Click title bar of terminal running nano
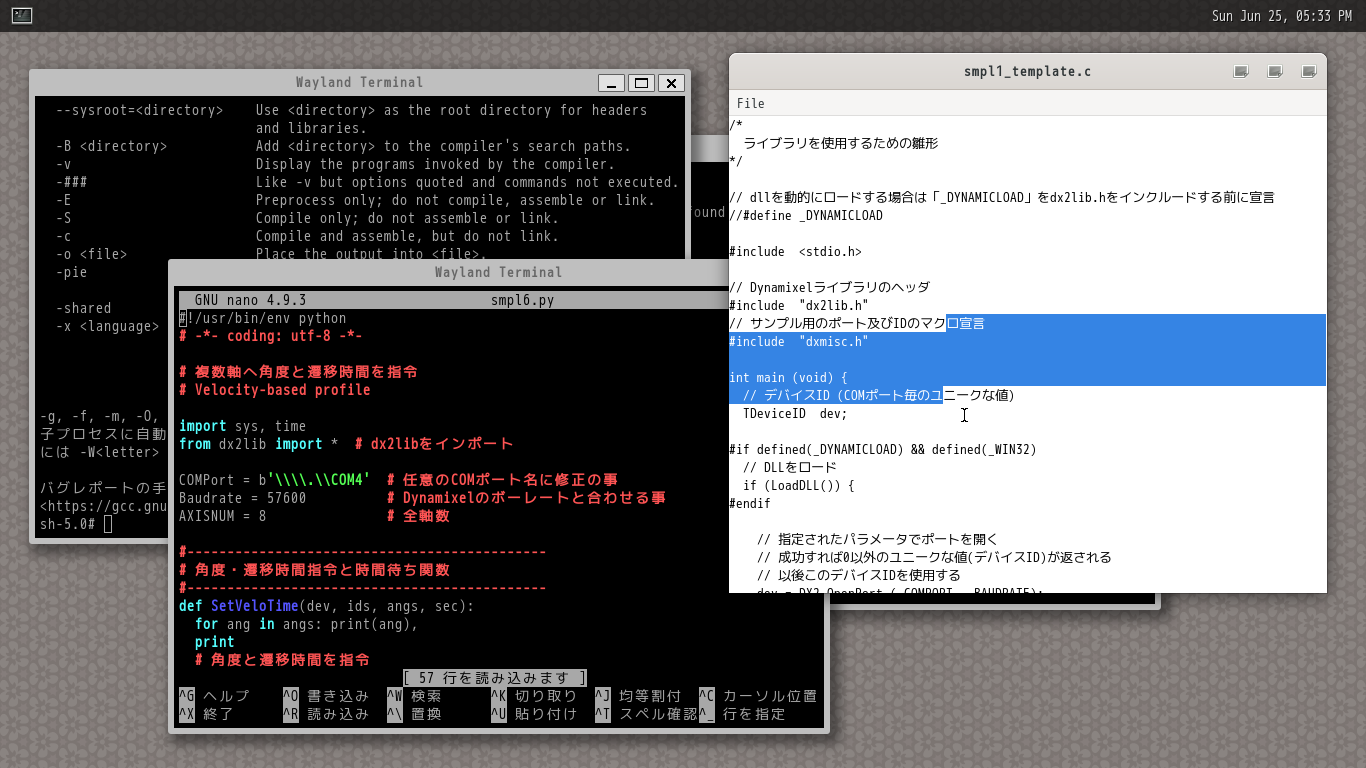The height and width of the screenshot is (768, 1366). (x=498, y=272)
